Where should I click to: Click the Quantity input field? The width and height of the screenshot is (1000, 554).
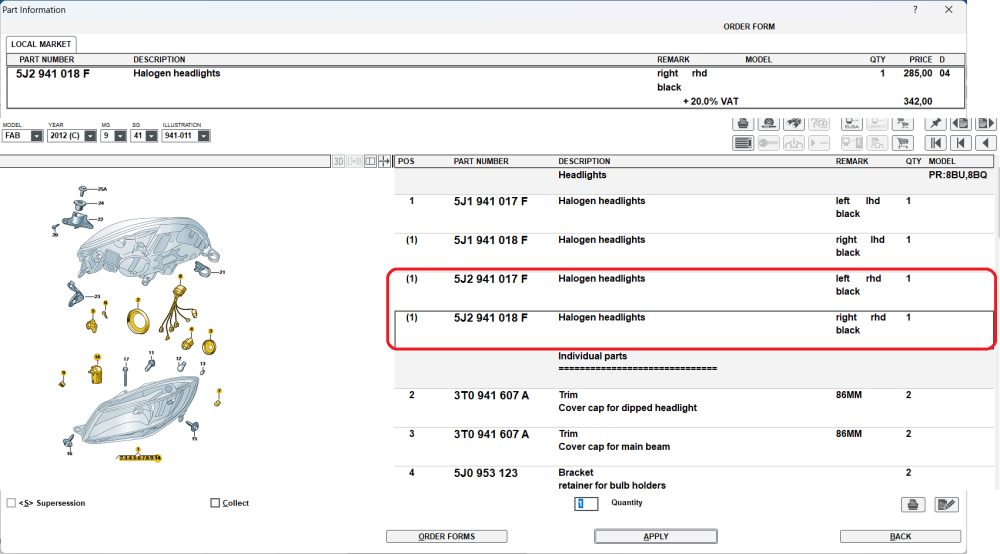586,504
